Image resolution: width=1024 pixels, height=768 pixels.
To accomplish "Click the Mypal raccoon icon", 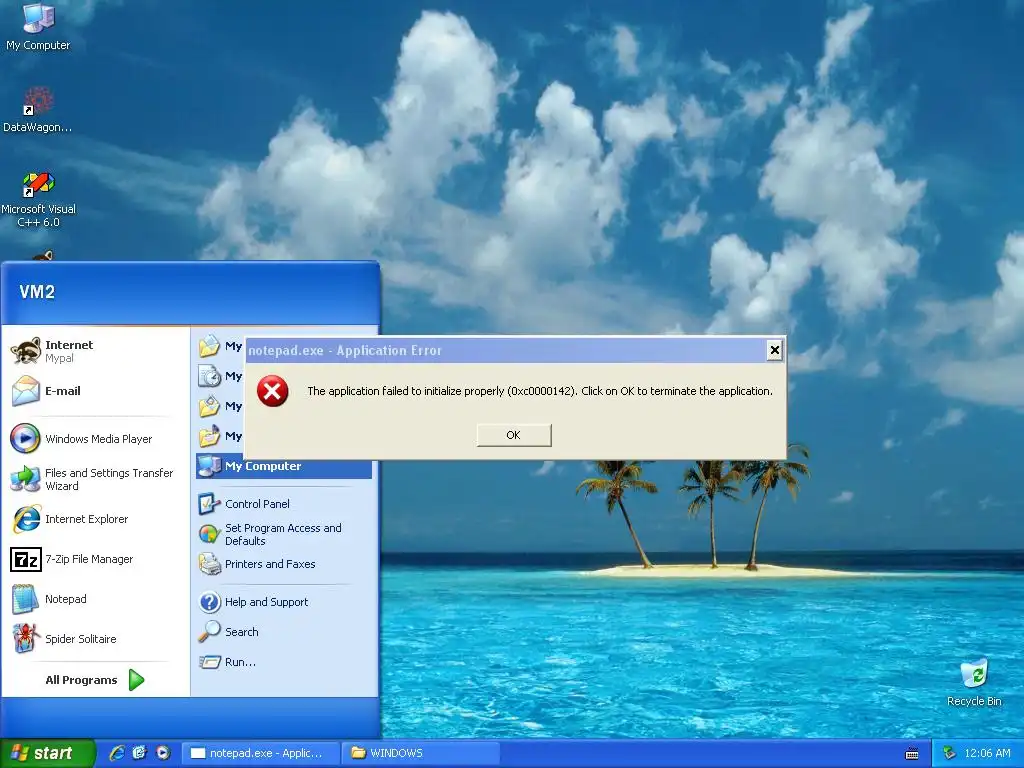I will pos(25,351).
